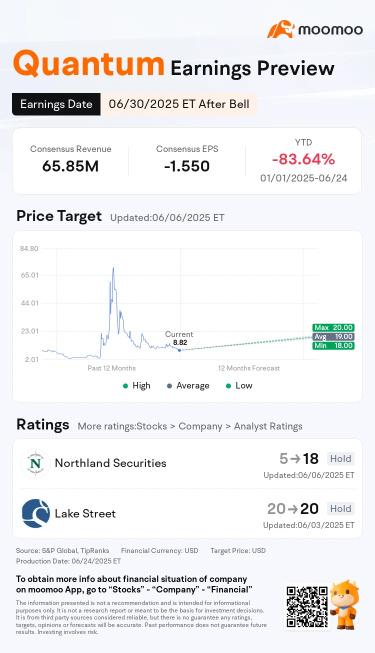Click the green Low legend dot

pyautogui.click(x=228, y=386)
